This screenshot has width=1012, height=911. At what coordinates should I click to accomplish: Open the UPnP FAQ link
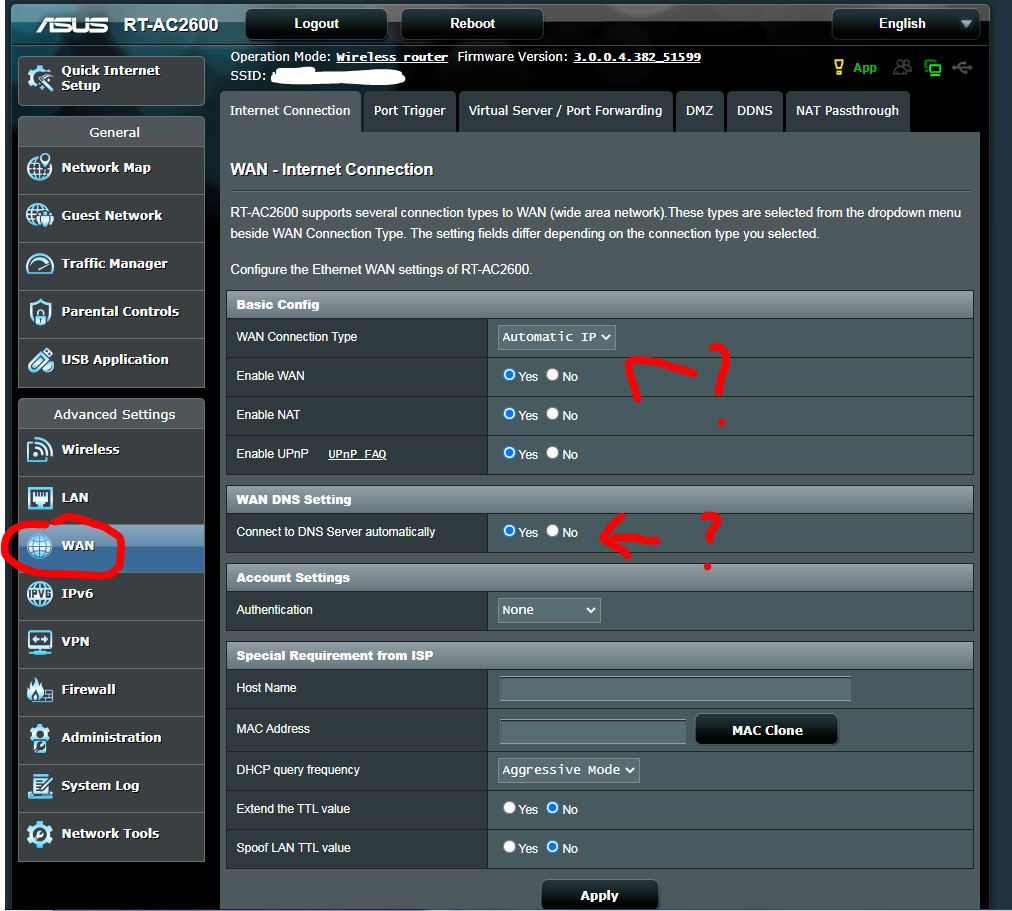pyautogui.click(x=357, y=454)
